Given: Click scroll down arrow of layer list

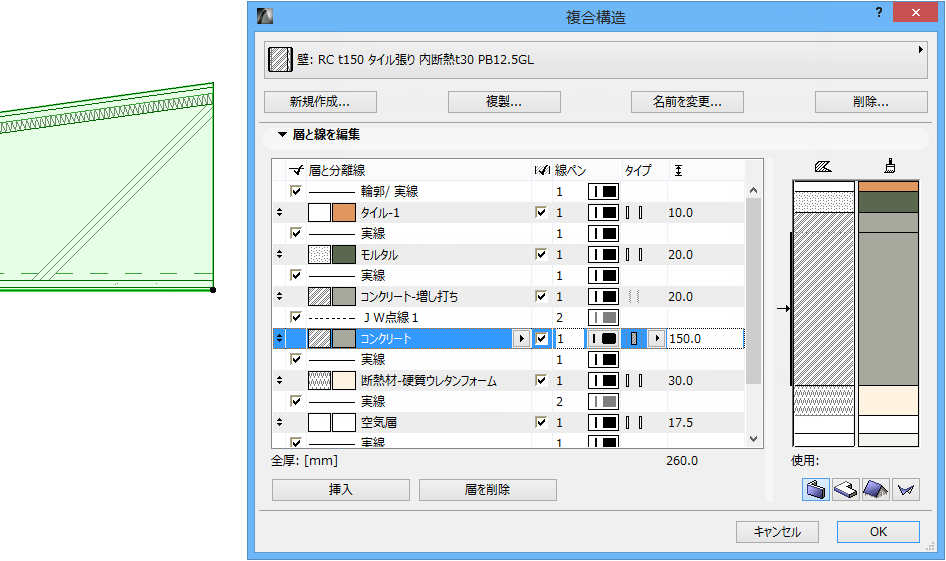Looking at the screenshot, I should (x=753, y=439).
